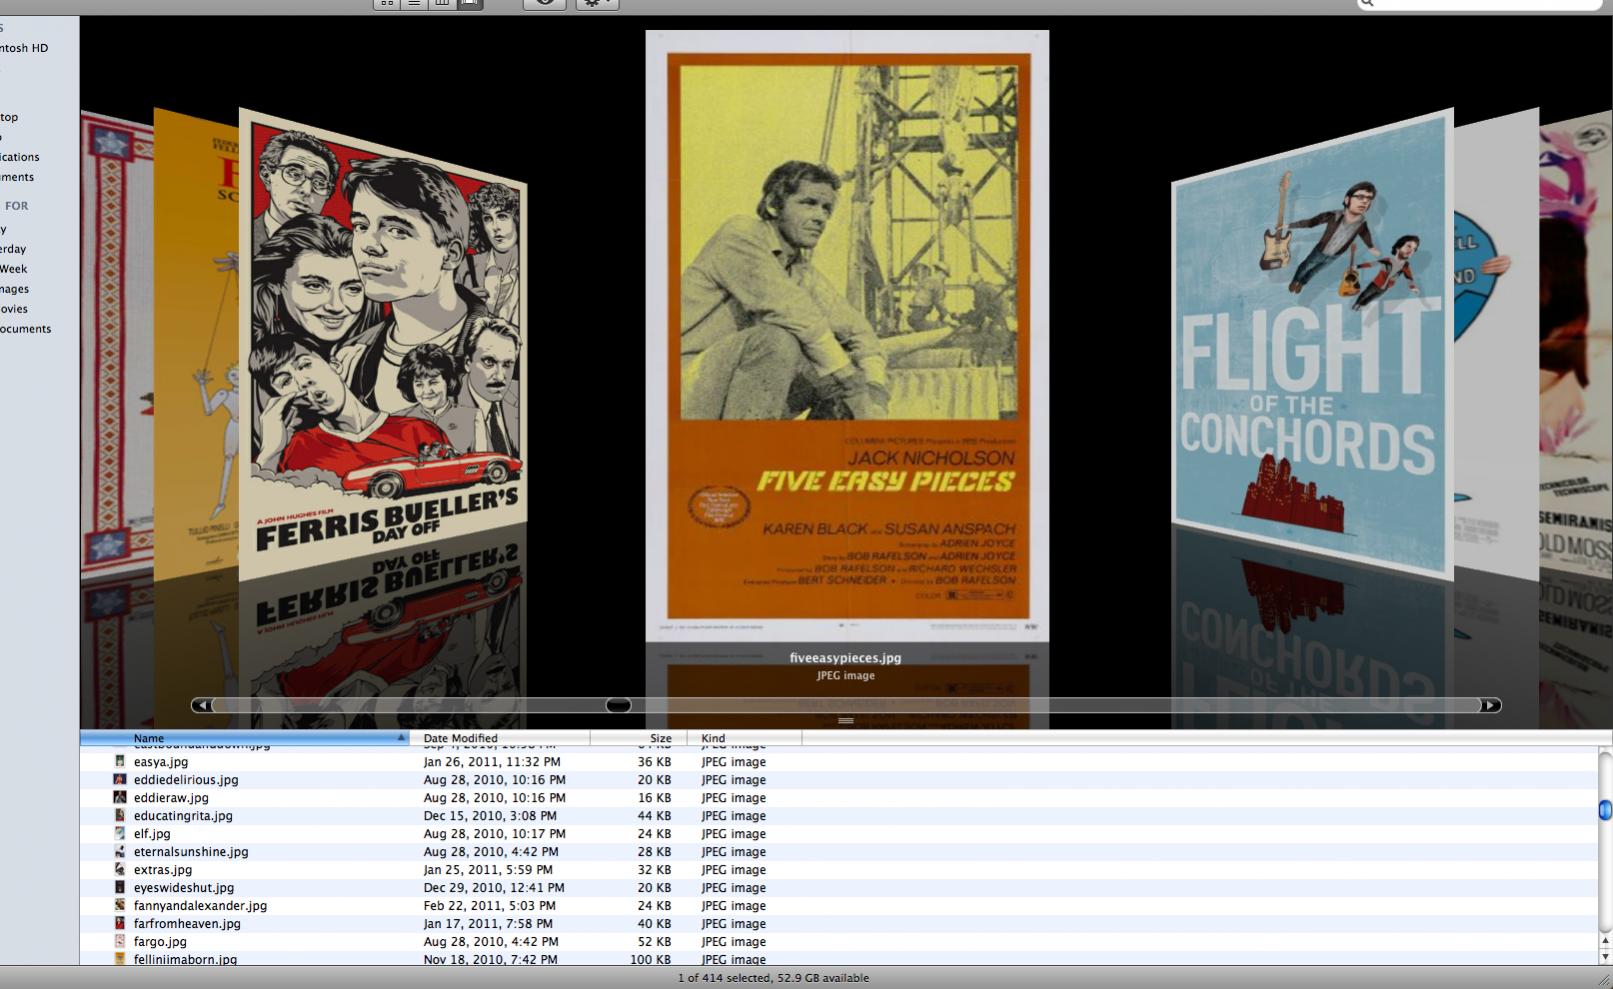
Task: Select the Macintosh HD sidebar item
Action: [24, 48]
